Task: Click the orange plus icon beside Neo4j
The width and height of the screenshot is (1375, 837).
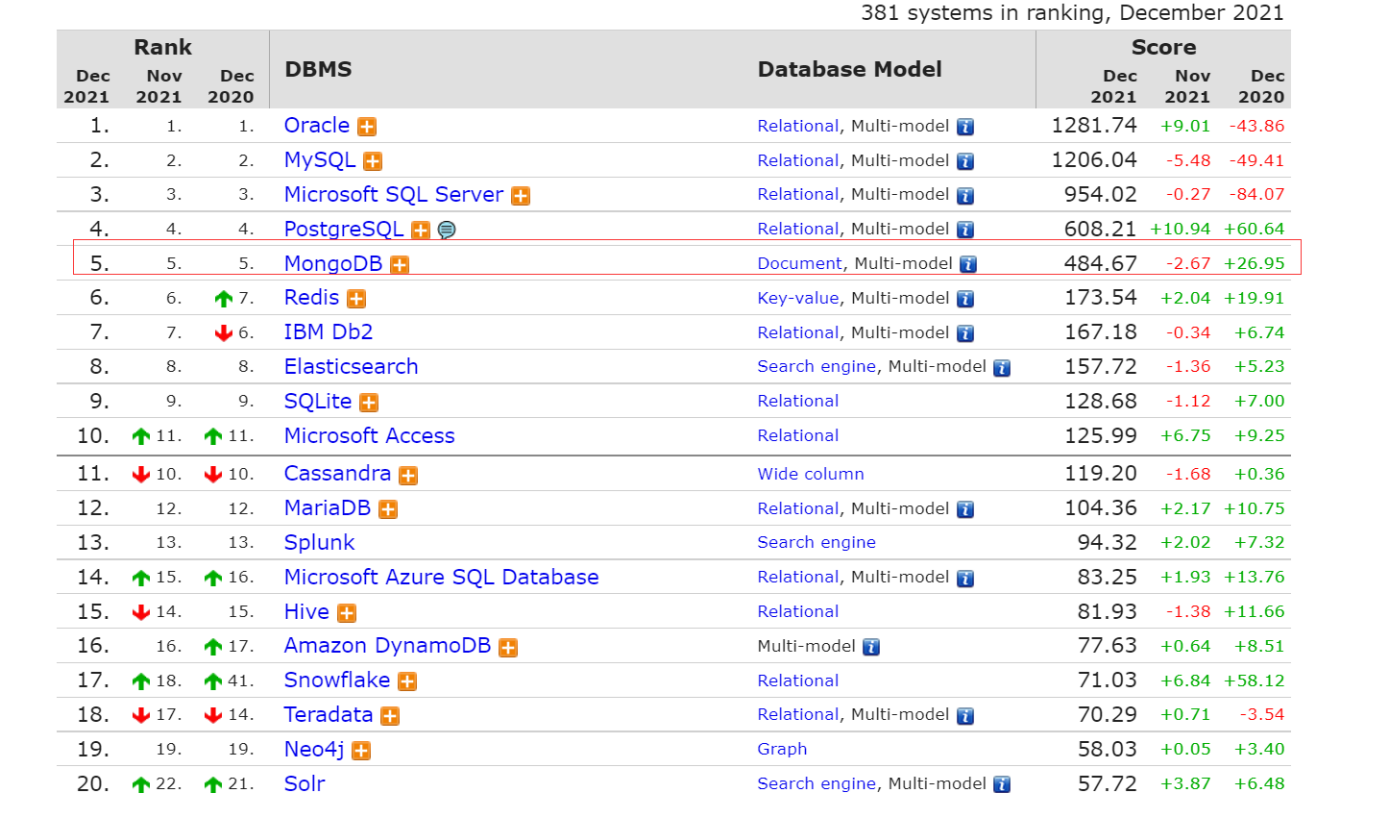Action: pos(361,751)
